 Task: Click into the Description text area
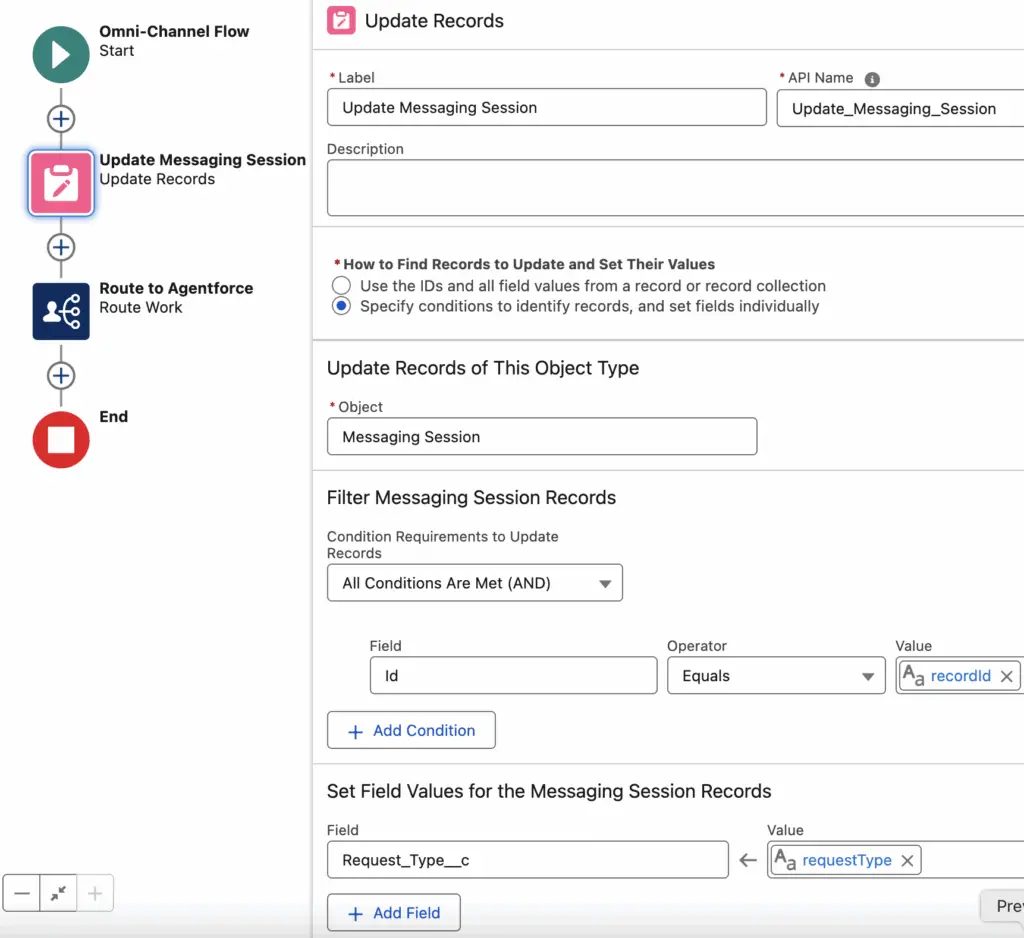[x=675, y=188]
